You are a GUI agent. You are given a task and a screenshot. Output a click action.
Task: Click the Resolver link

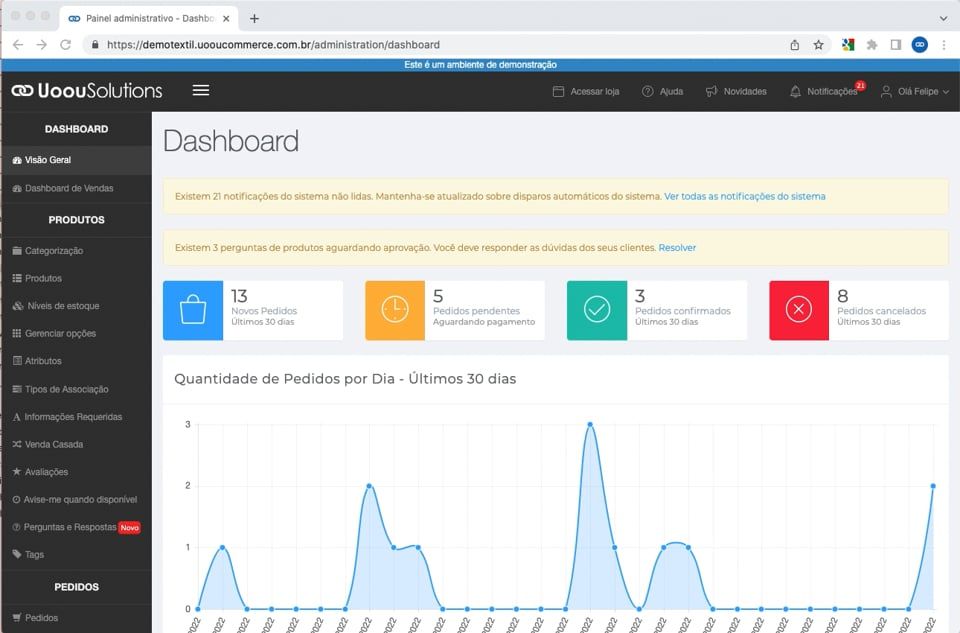677,247
